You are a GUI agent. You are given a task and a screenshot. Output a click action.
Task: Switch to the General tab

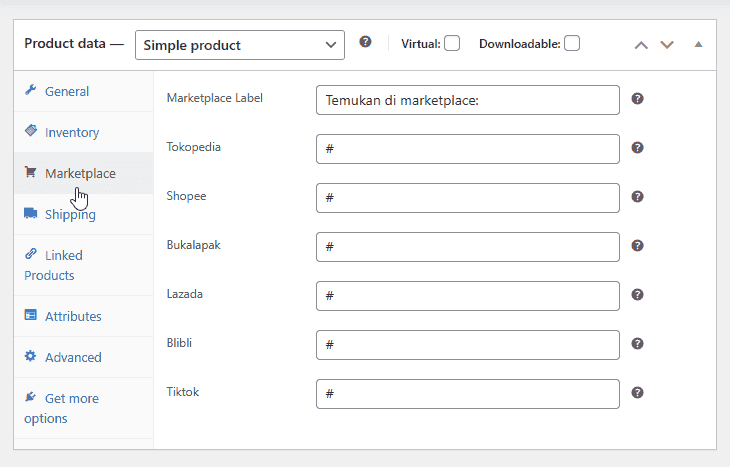click(84, 91)
